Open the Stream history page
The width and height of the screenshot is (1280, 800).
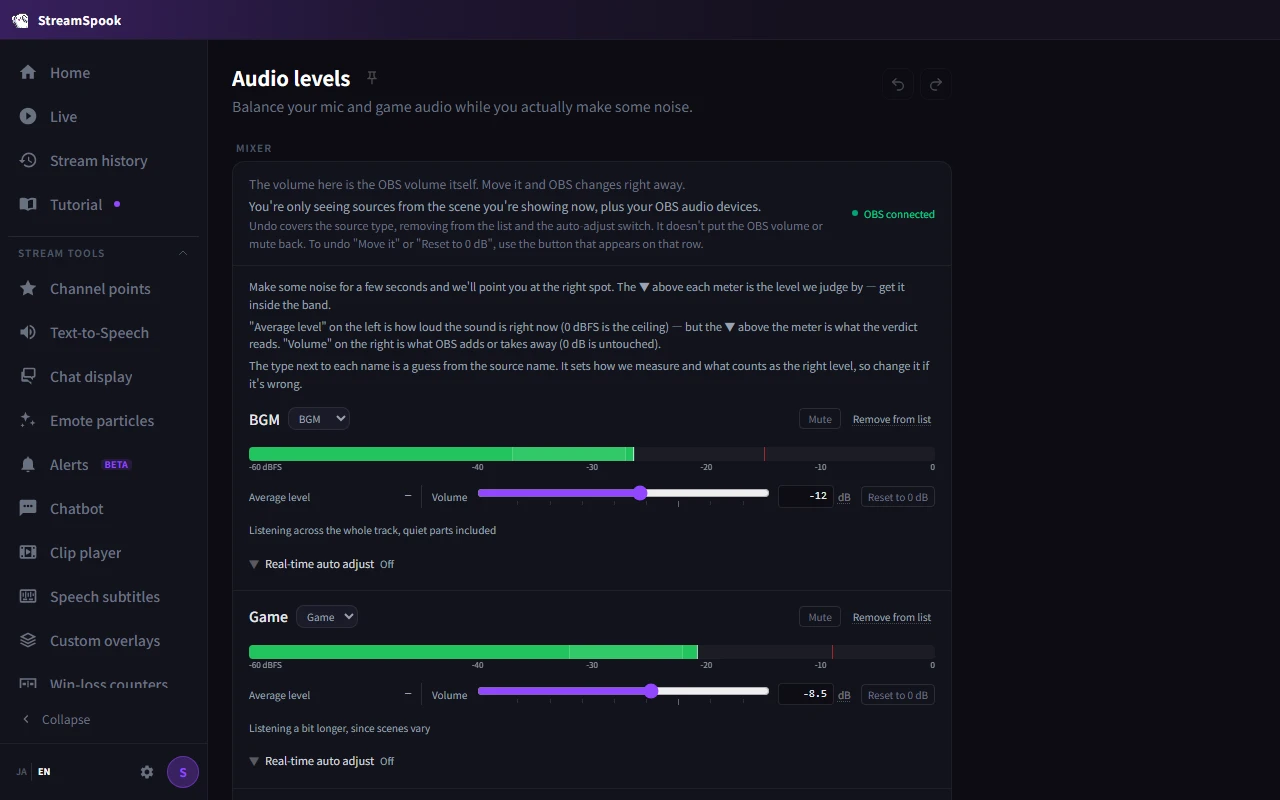pos(104,160)
